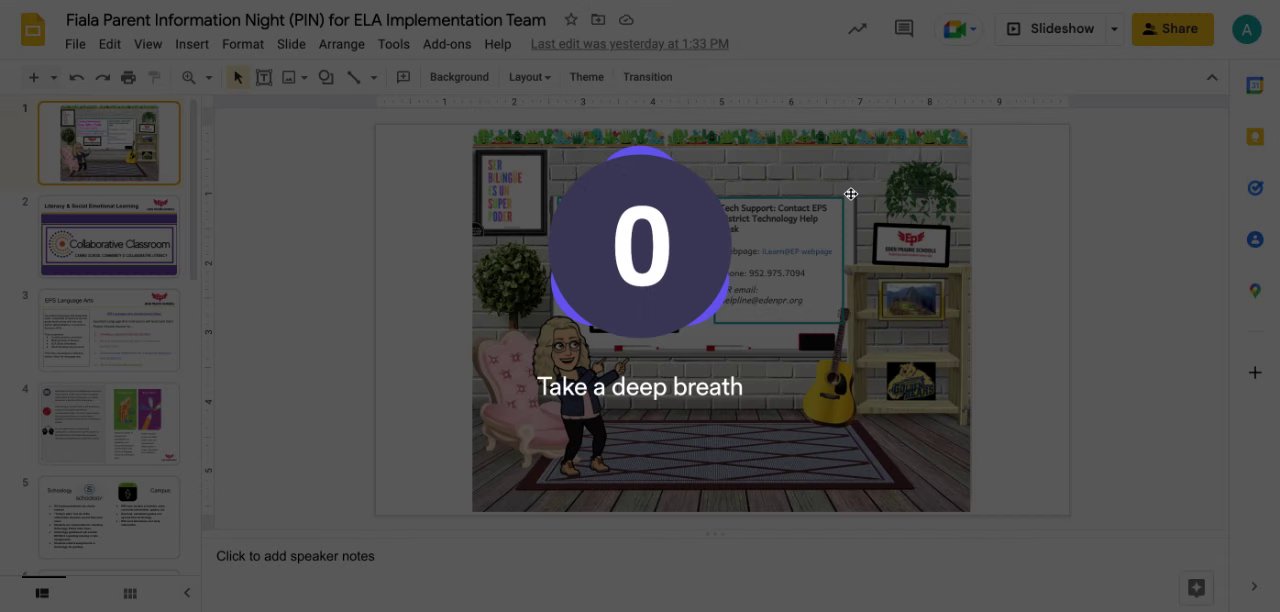Click the move to folder icon
Screen dimensions: 1280x612
coord(598,19)
